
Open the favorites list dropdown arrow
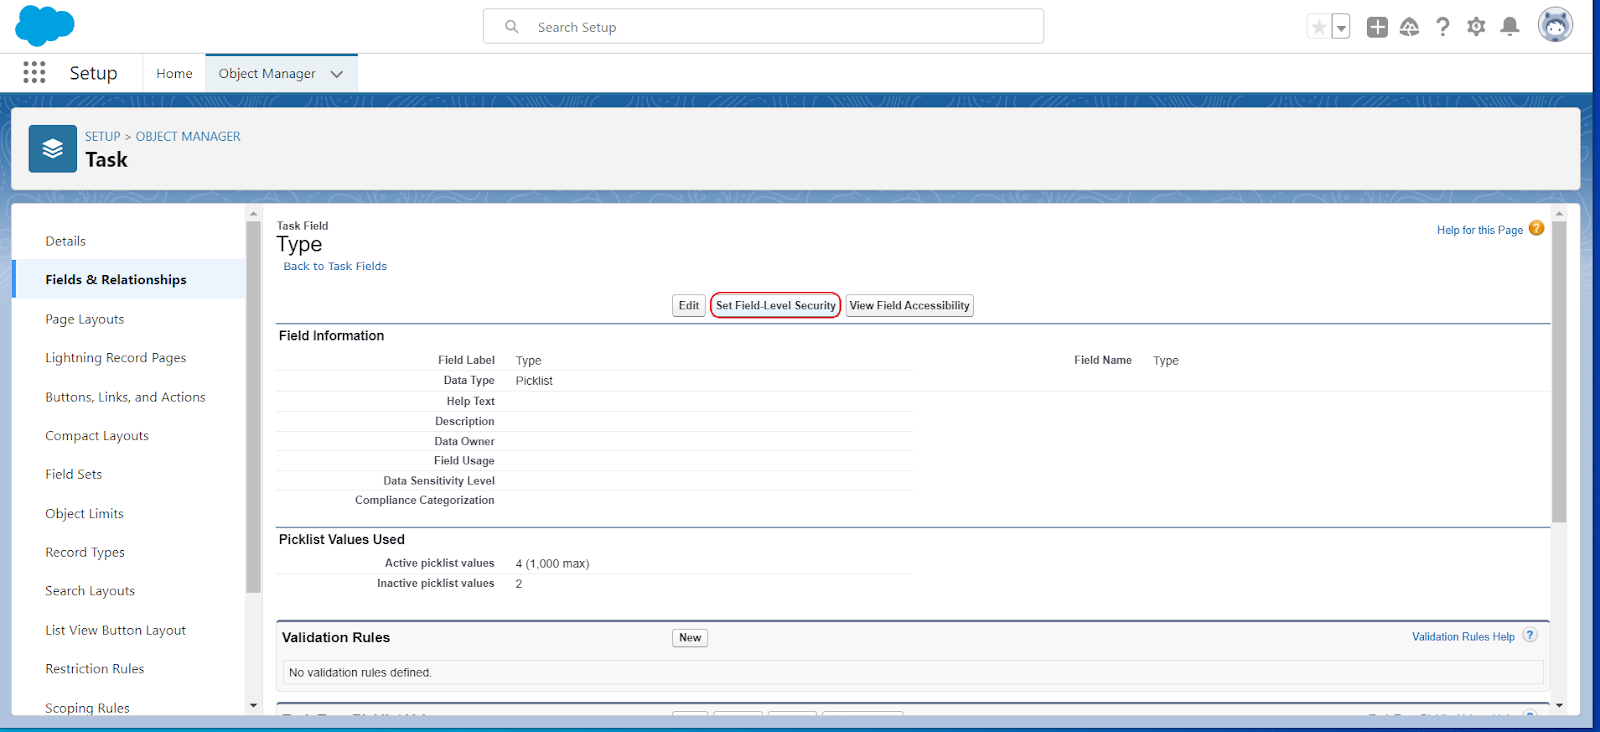[x=1341, y=27]
